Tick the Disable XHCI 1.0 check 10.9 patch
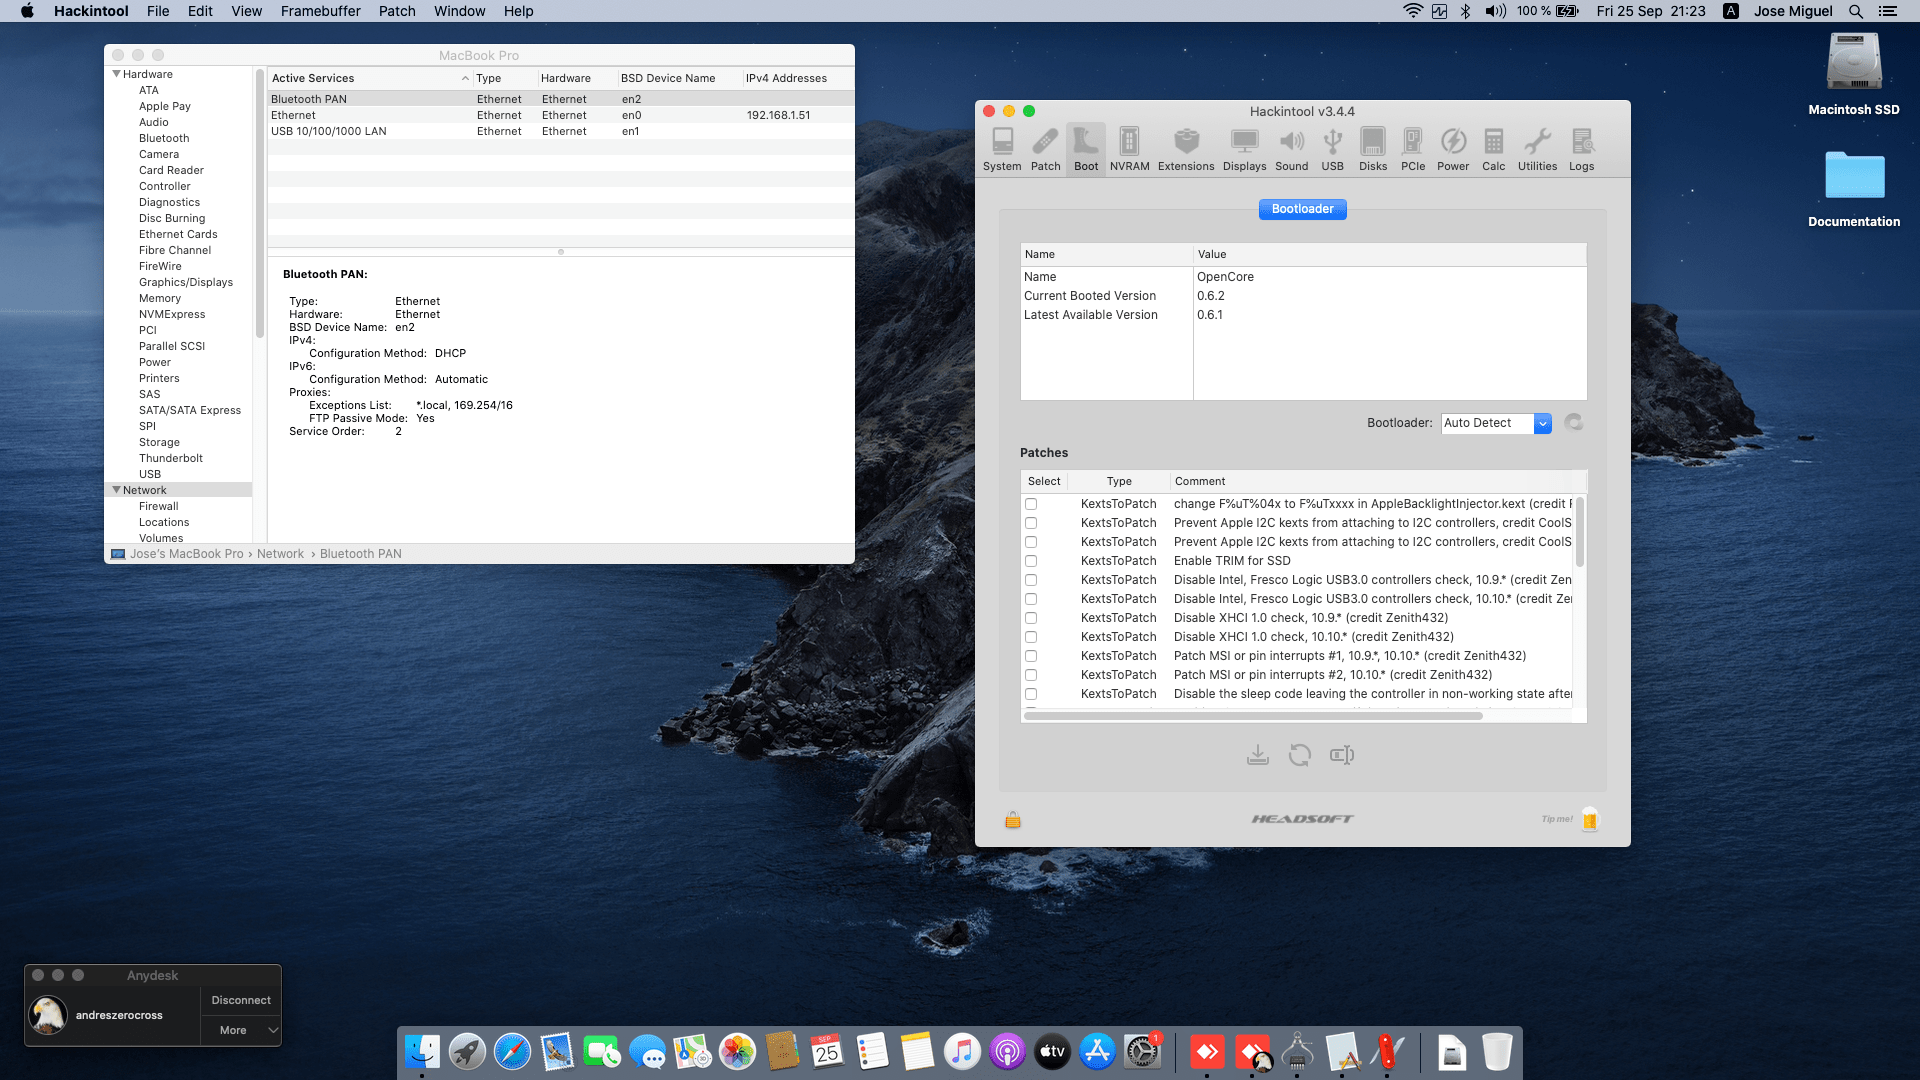The height and width of the screenshot is (1080, 1920). coord(1030,618)
